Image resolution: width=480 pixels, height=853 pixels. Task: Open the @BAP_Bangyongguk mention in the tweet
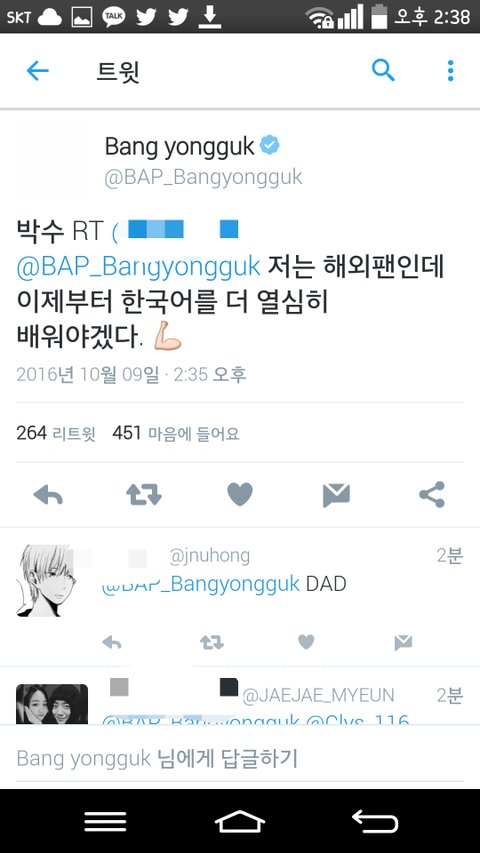point(138,268)
